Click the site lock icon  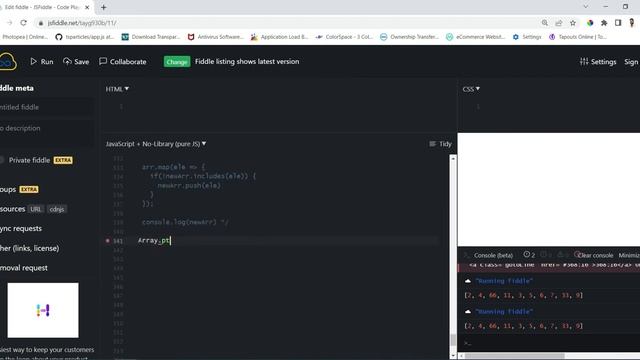40,23
